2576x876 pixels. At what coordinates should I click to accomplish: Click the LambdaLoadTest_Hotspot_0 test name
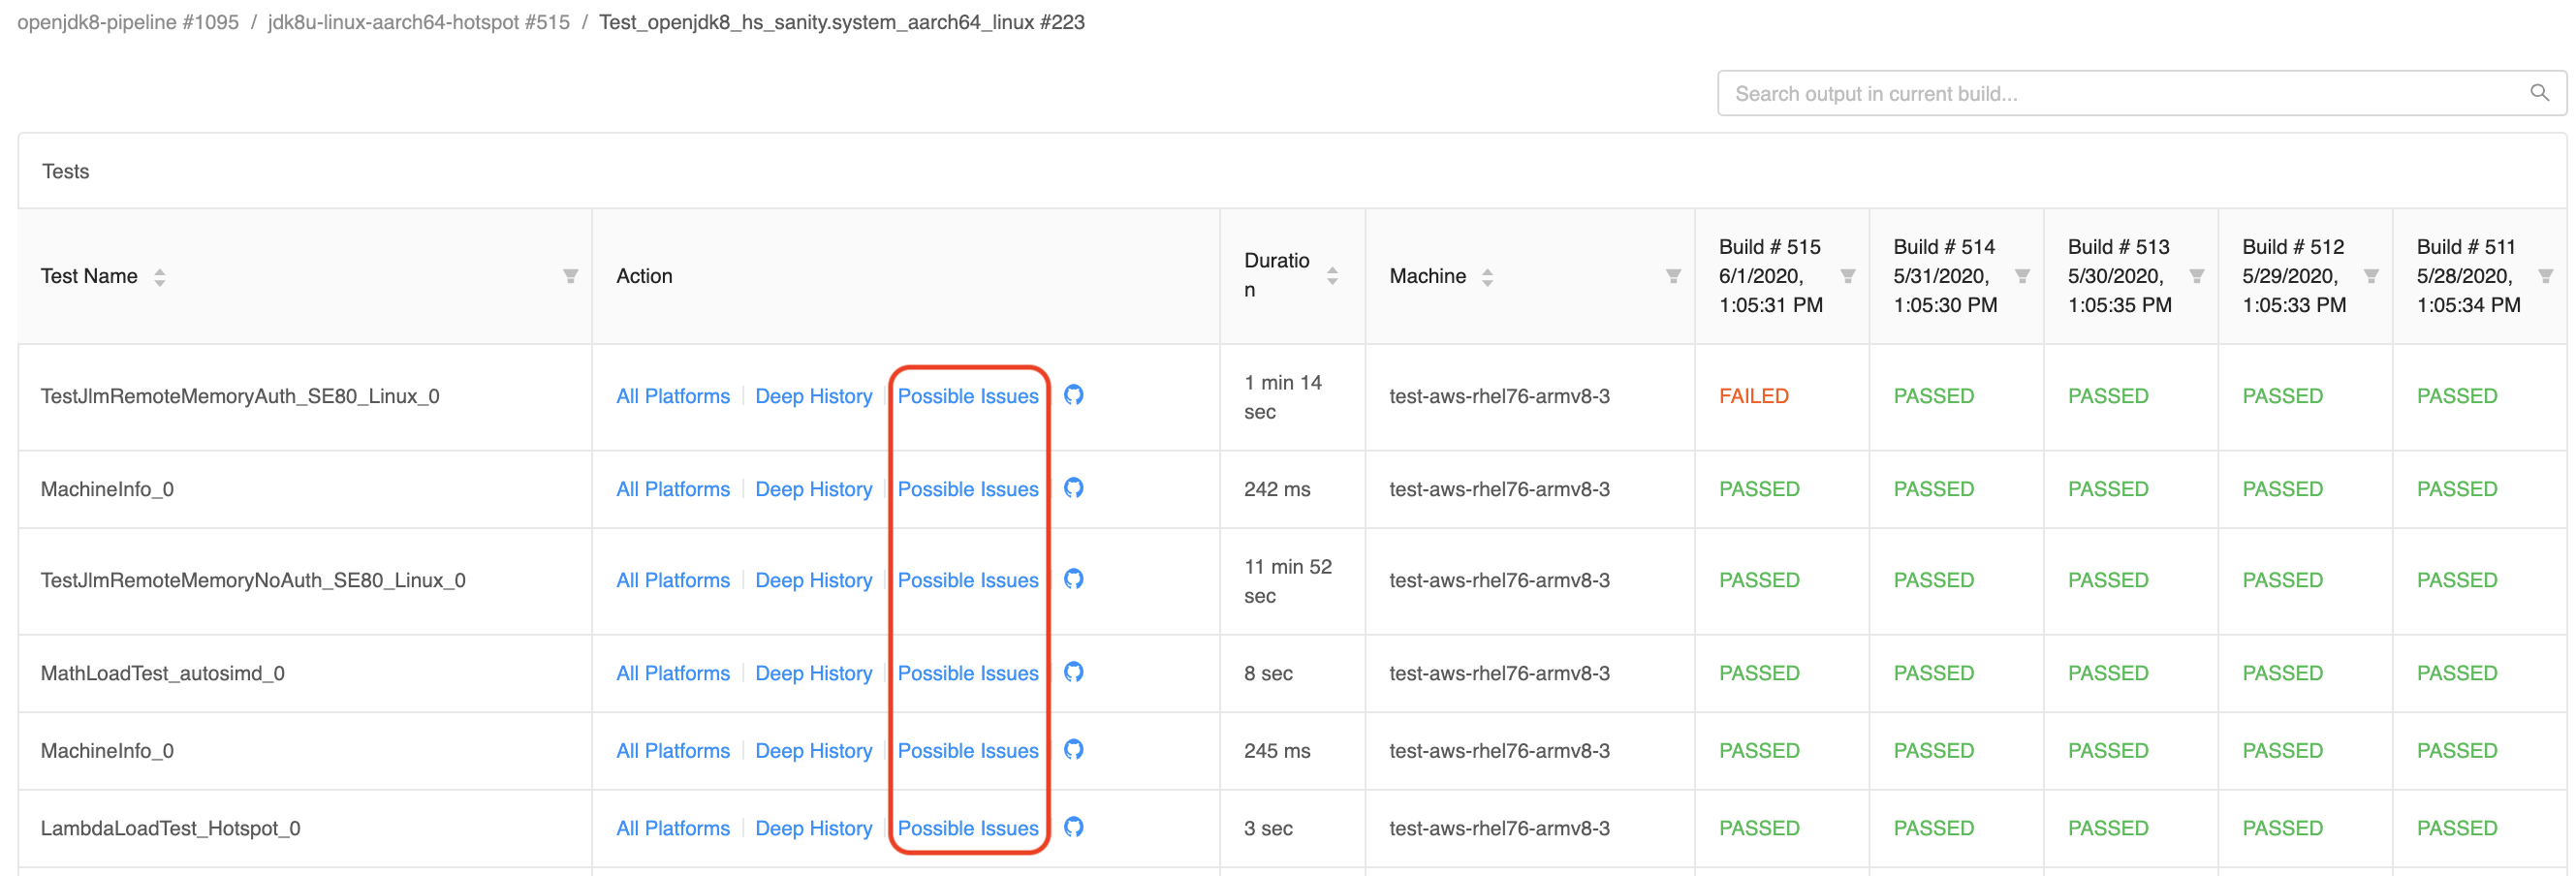pos(170,828)
